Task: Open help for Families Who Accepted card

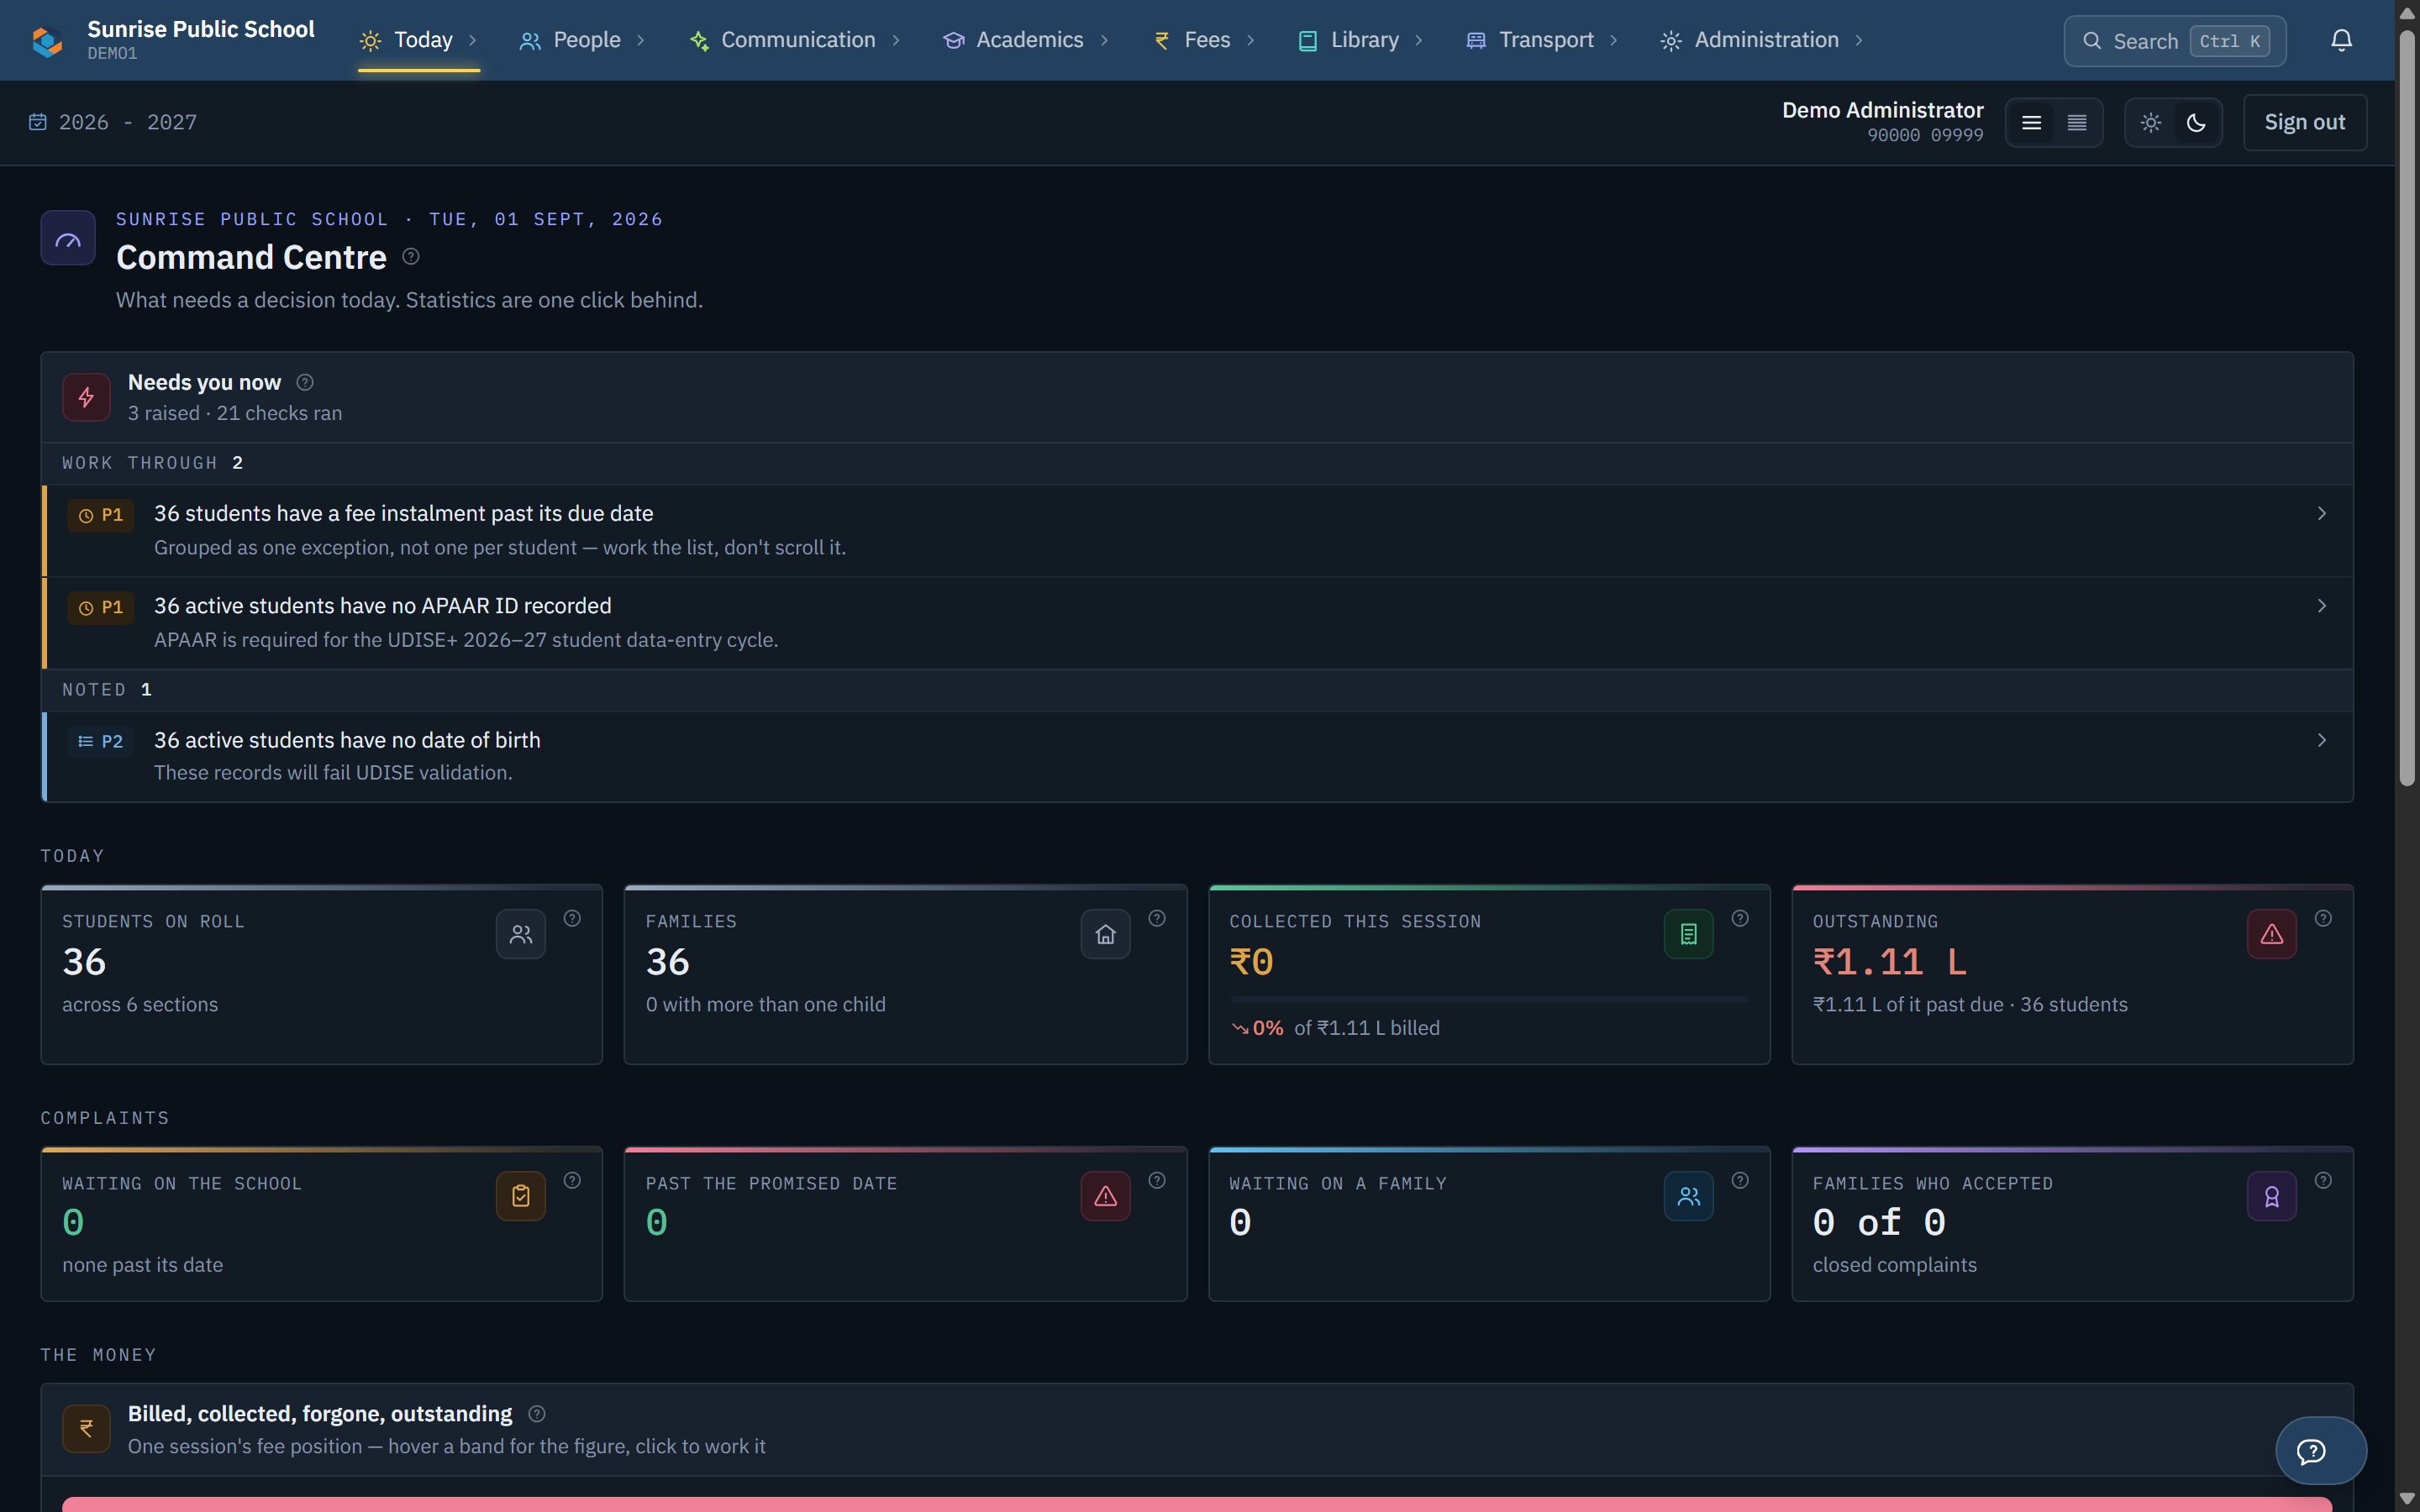Action: tap(2323, 1180)
